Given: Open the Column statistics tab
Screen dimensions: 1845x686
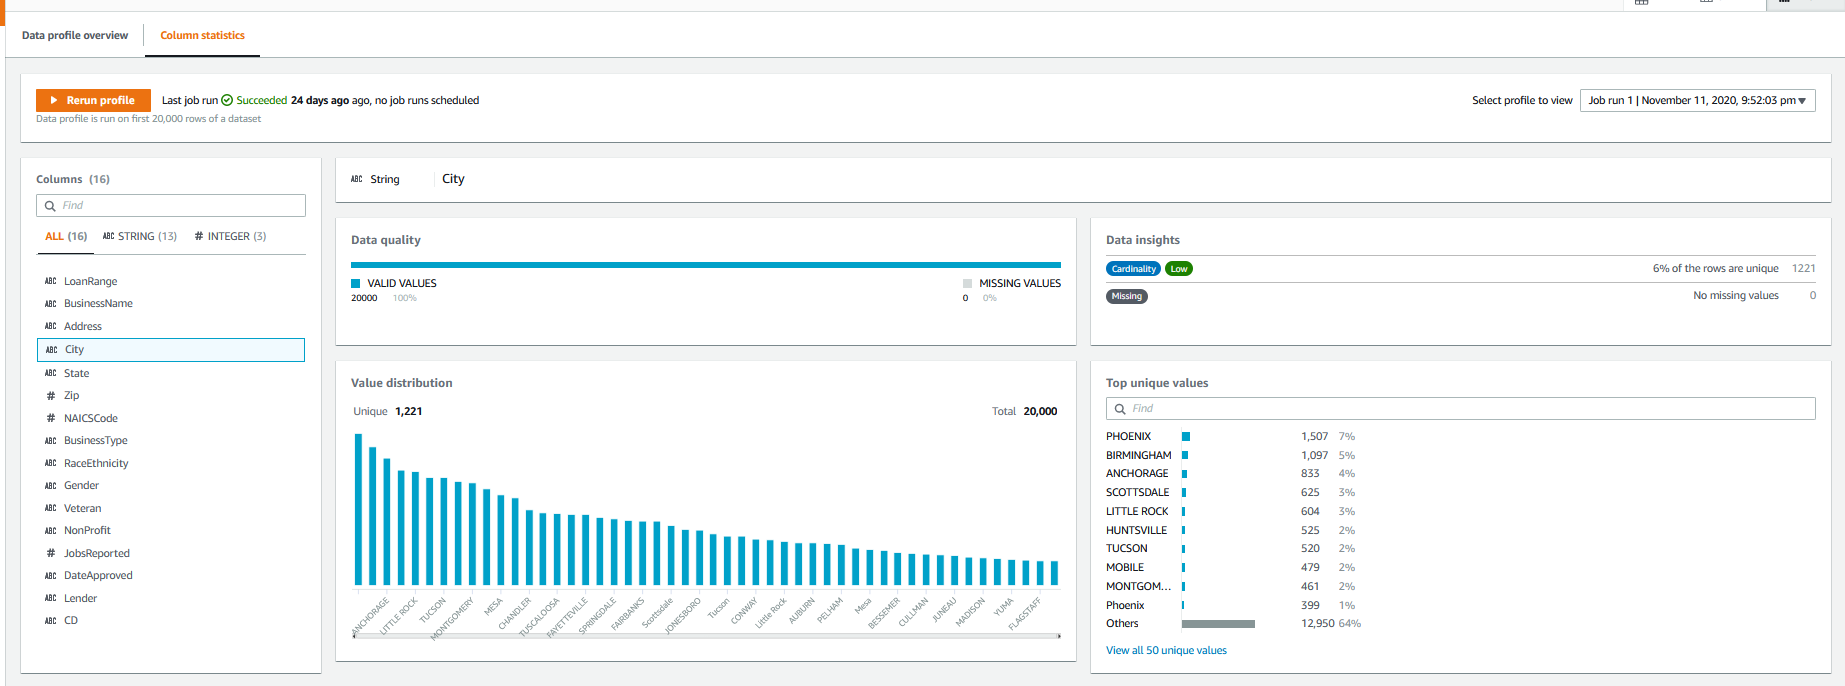Looking at the screenshot, I should point(202,35).
